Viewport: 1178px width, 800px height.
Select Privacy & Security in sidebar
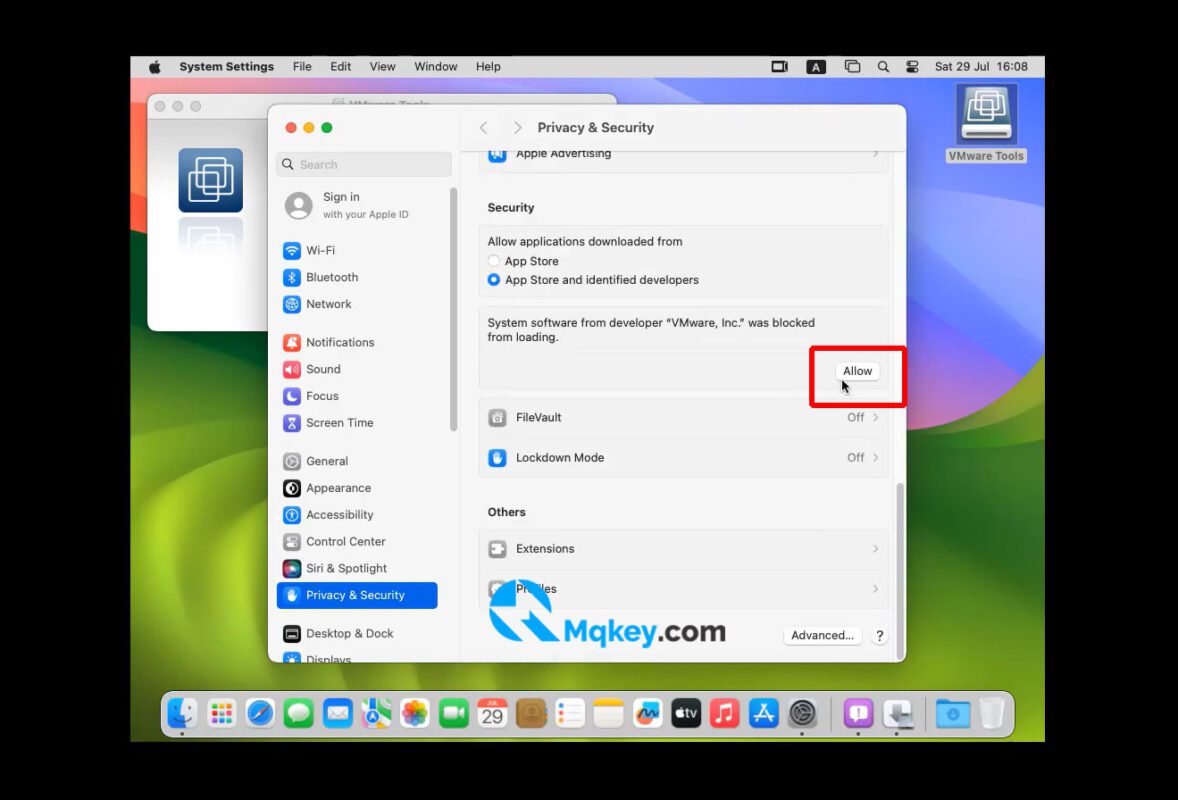click(x=357, y=596)
